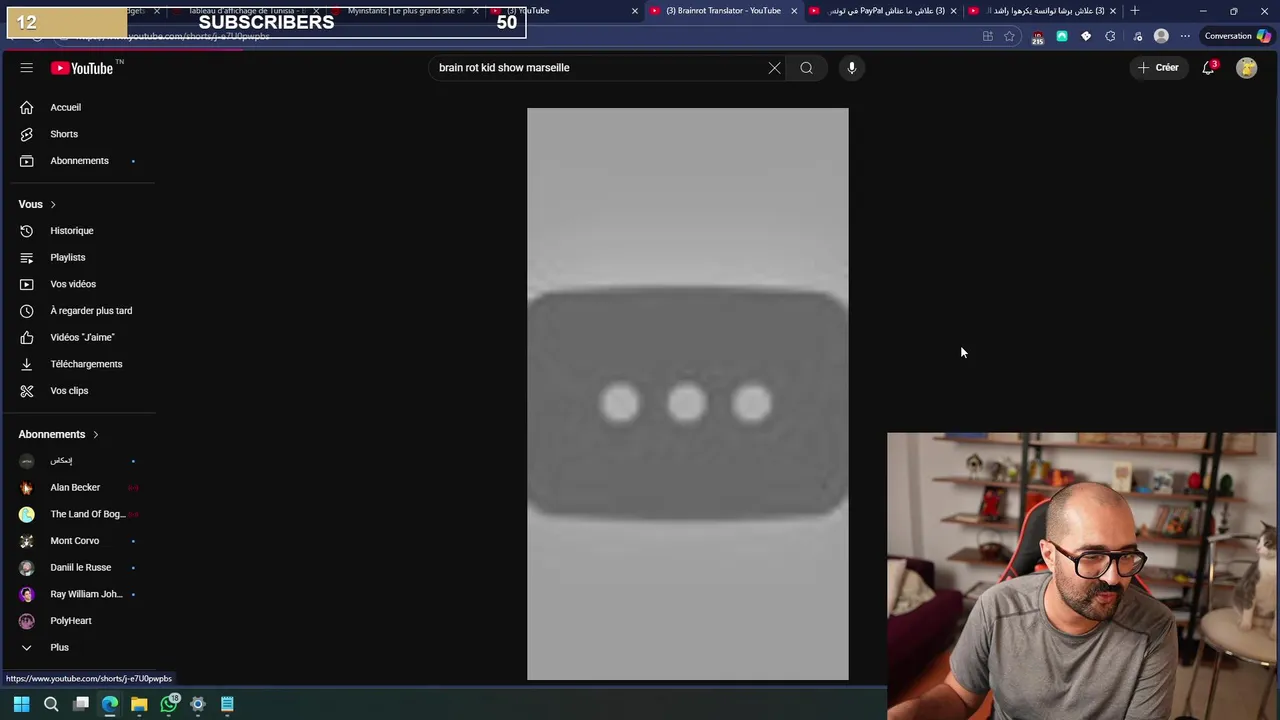Open a new browser tab
1280x720 pixels.
[1134, 11]
